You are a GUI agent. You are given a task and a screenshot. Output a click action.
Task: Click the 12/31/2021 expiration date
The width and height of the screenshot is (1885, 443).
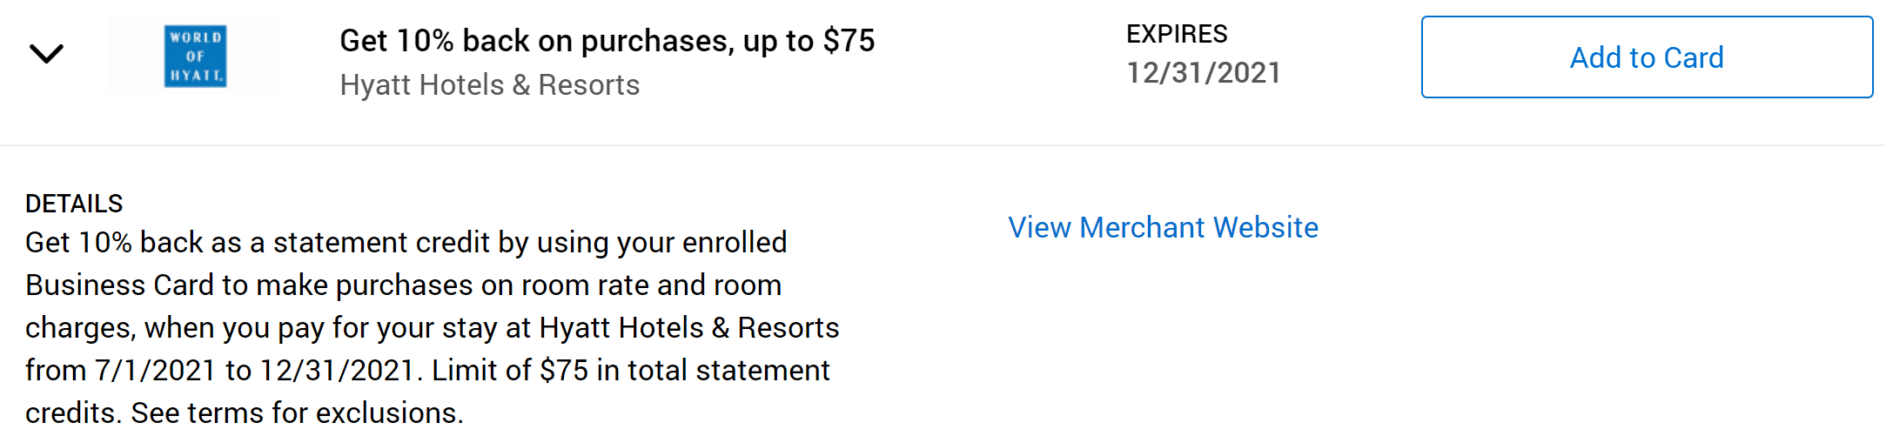click(1204, 73)
